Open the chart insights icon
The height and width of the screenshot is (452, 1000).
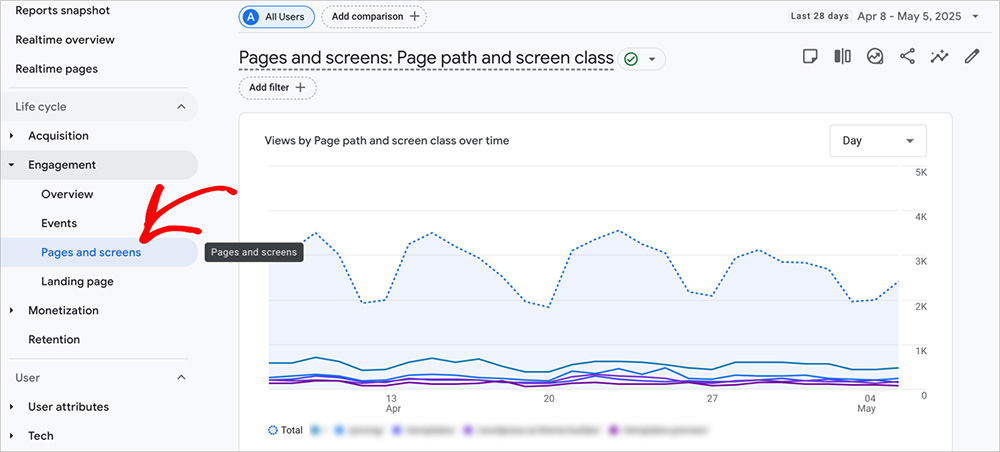(x=875, y=57)
